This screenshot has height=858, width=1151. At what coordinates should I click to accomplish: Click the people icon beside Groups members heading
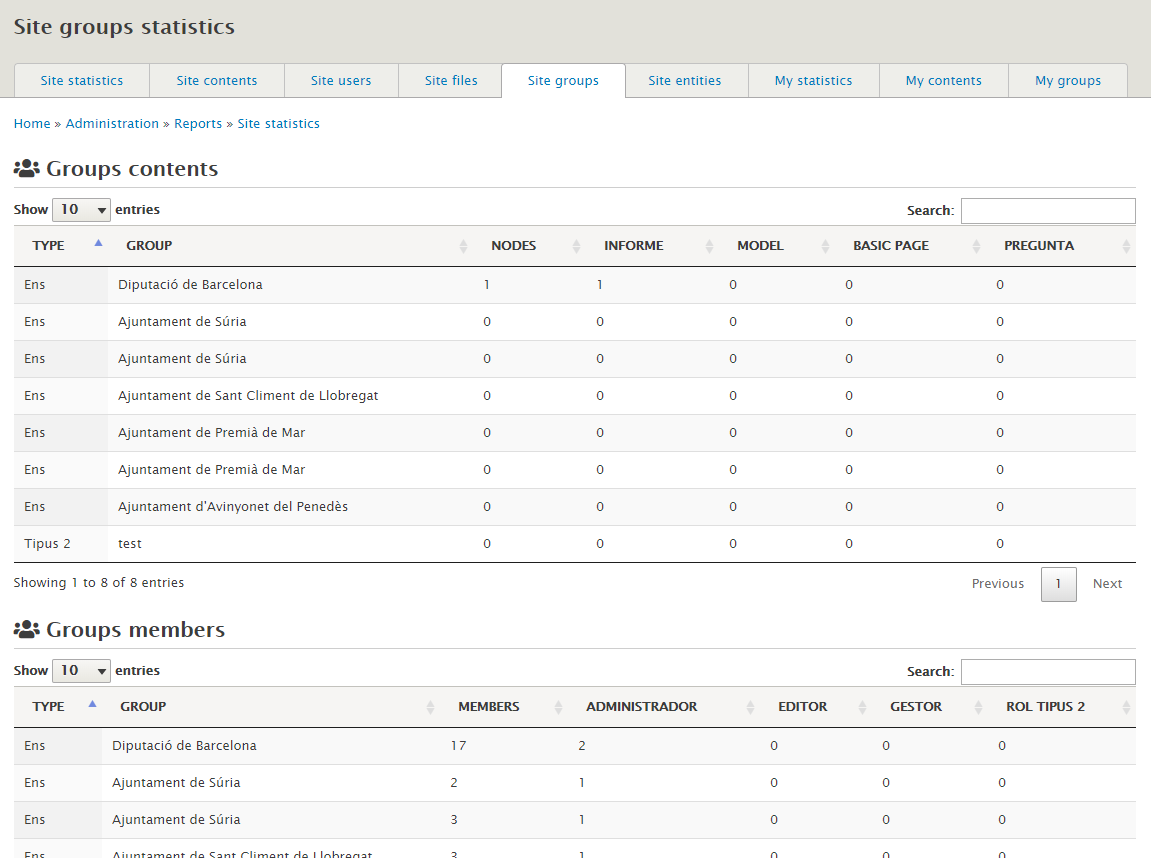26,629
